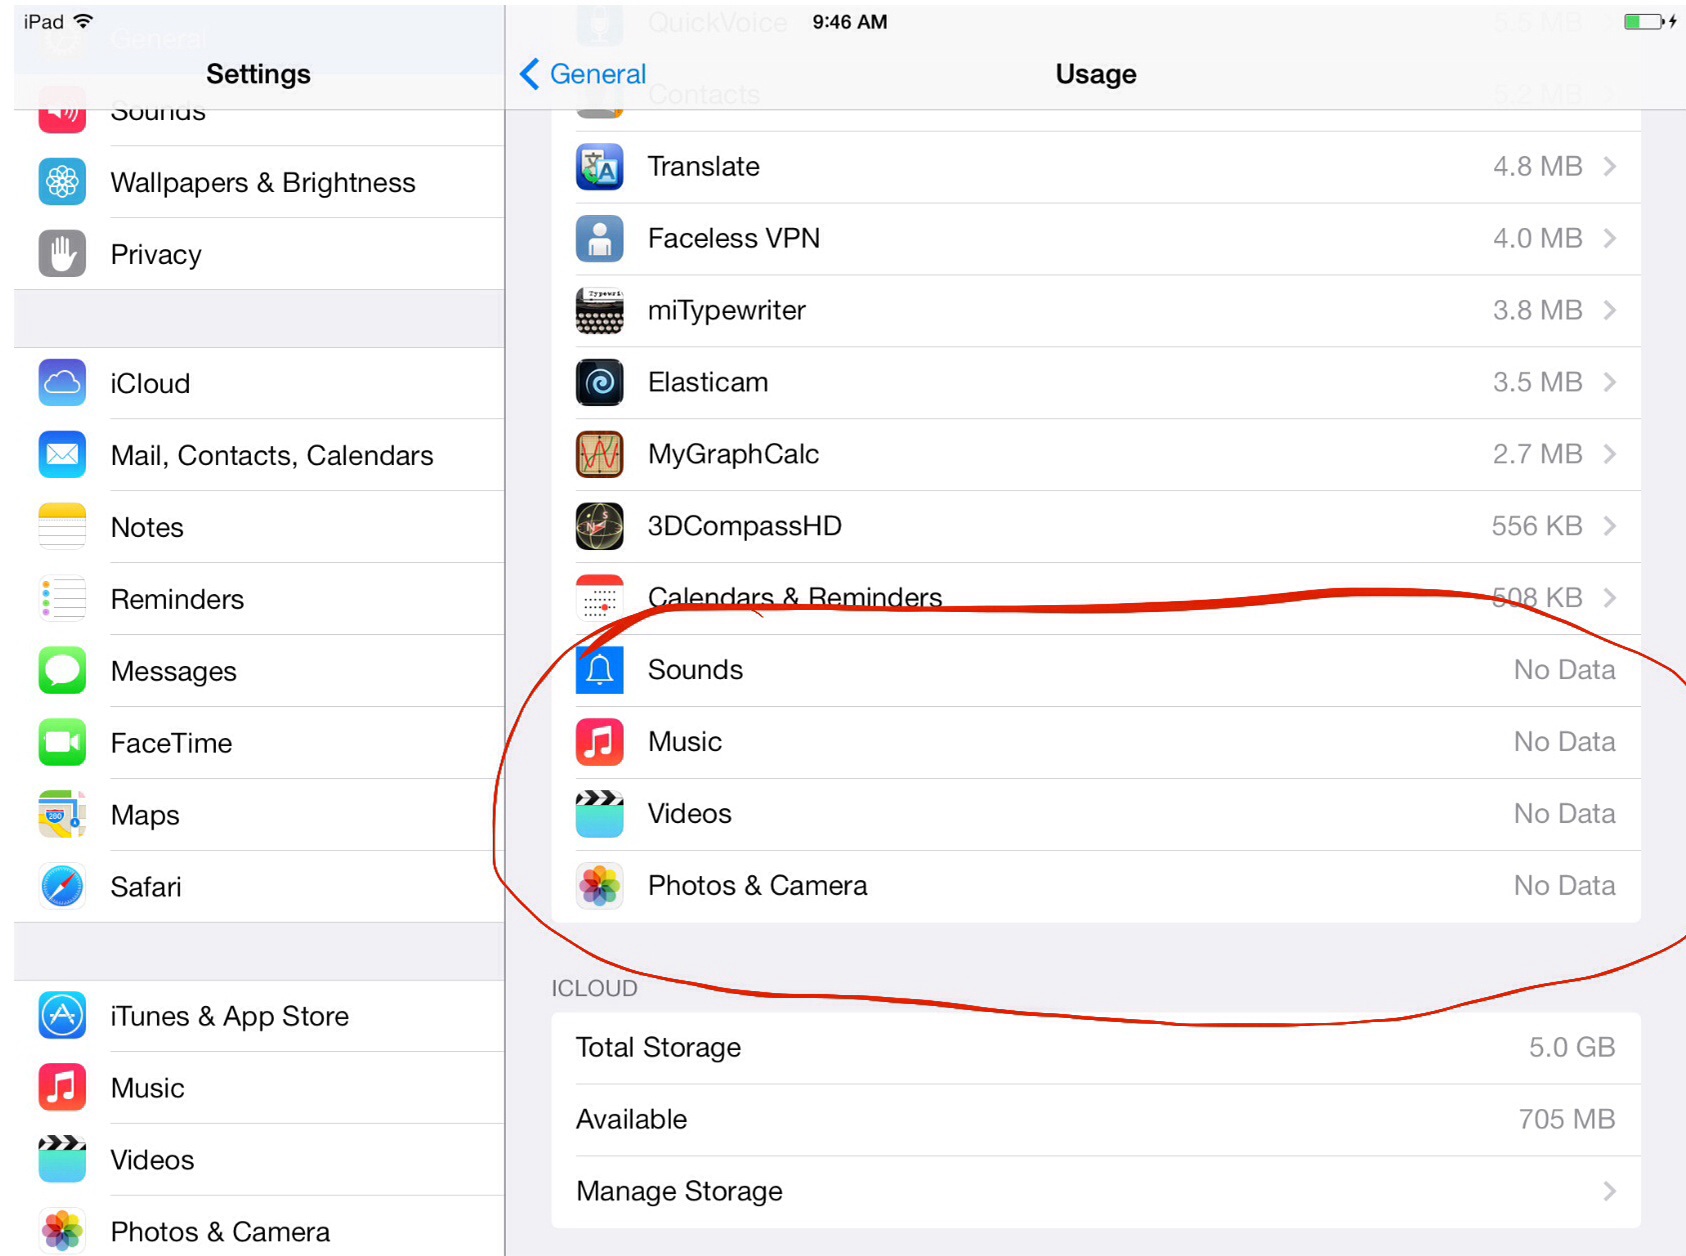Viewport: 1686px width, 1256px height.
Task: Select the Notes icon in the sidebar
Action: [x=62, y=527]
